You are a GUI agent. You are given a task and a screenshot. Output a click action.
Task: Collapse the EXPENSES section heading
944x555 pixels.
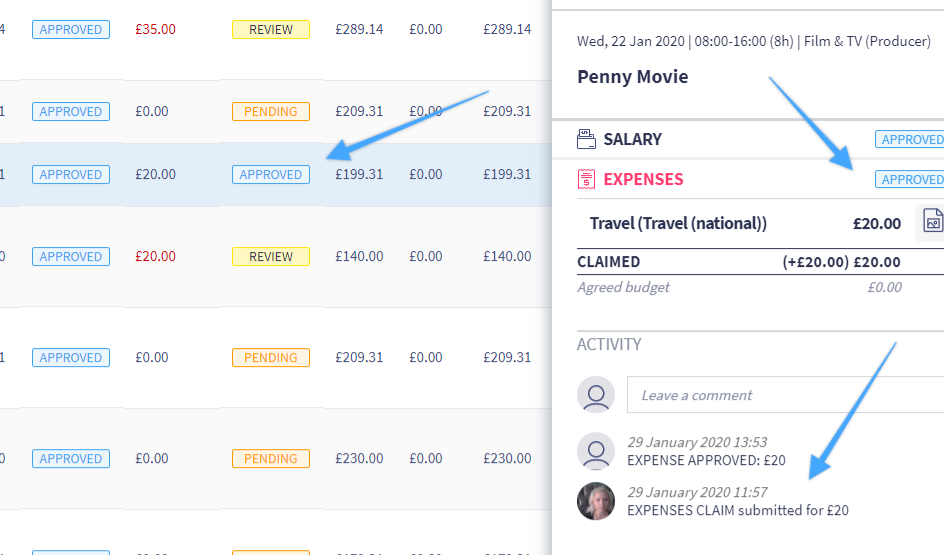pos(643,180)
